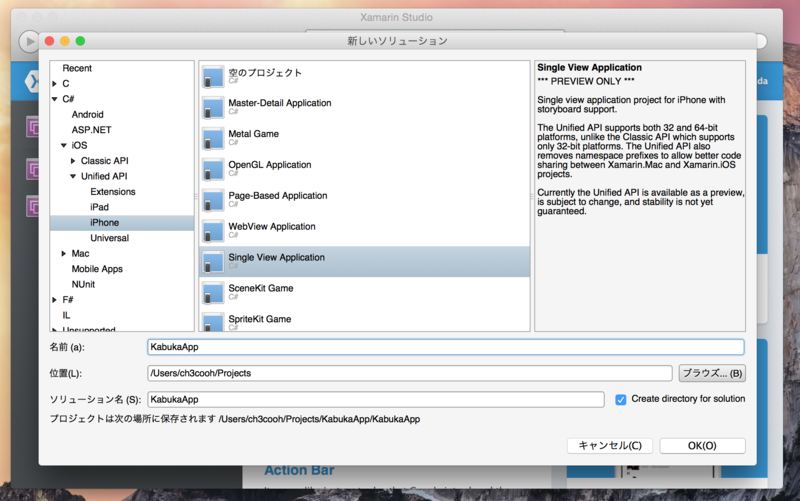Select ASP.NET category
This screenshot has height=501, width=800.
[x=91, y=130]
